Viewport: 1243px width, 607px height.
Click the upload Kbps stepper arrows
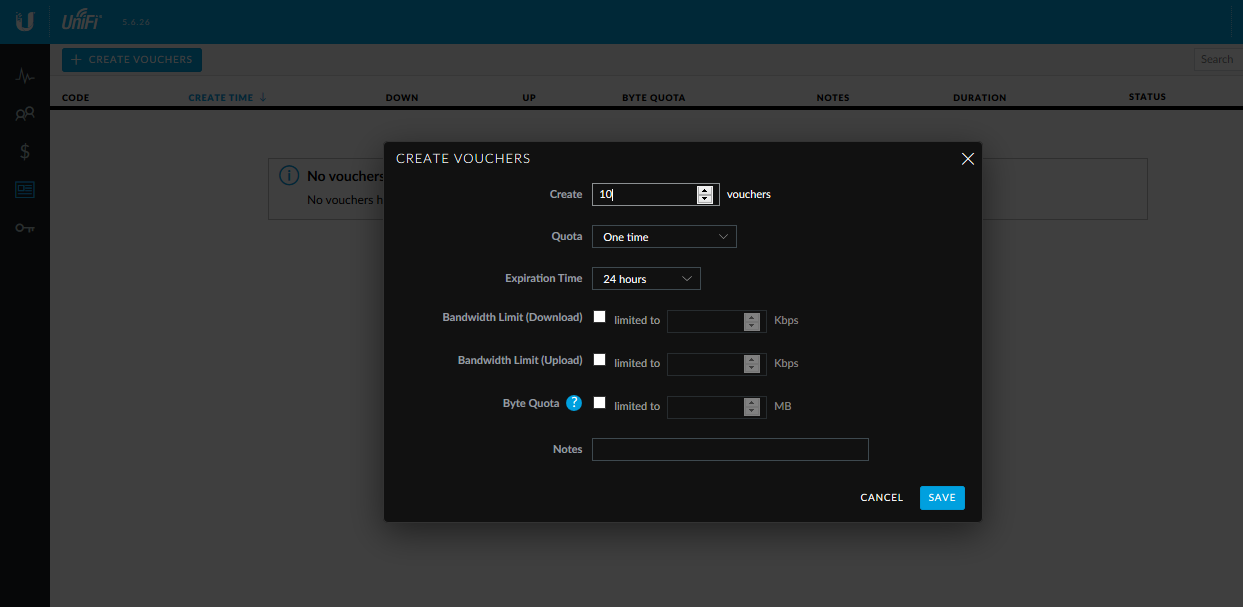click(x=752, y=364)
